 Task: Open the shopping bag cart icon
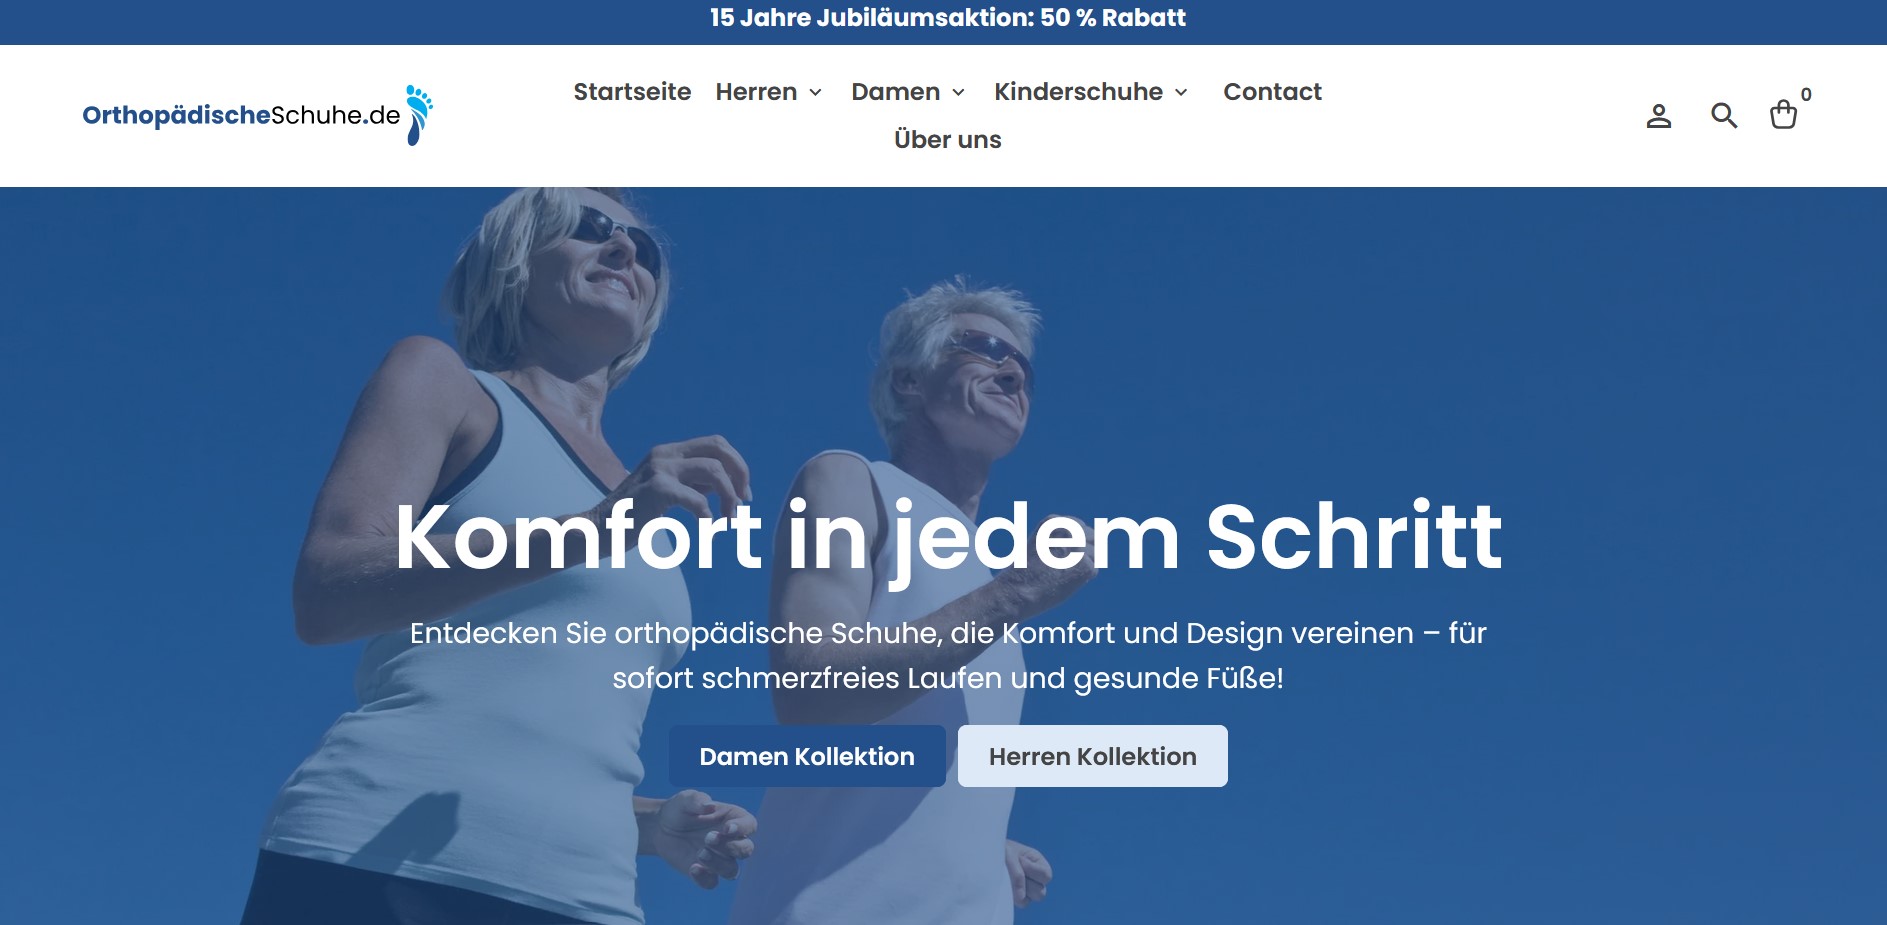[x=1783, y=115]
